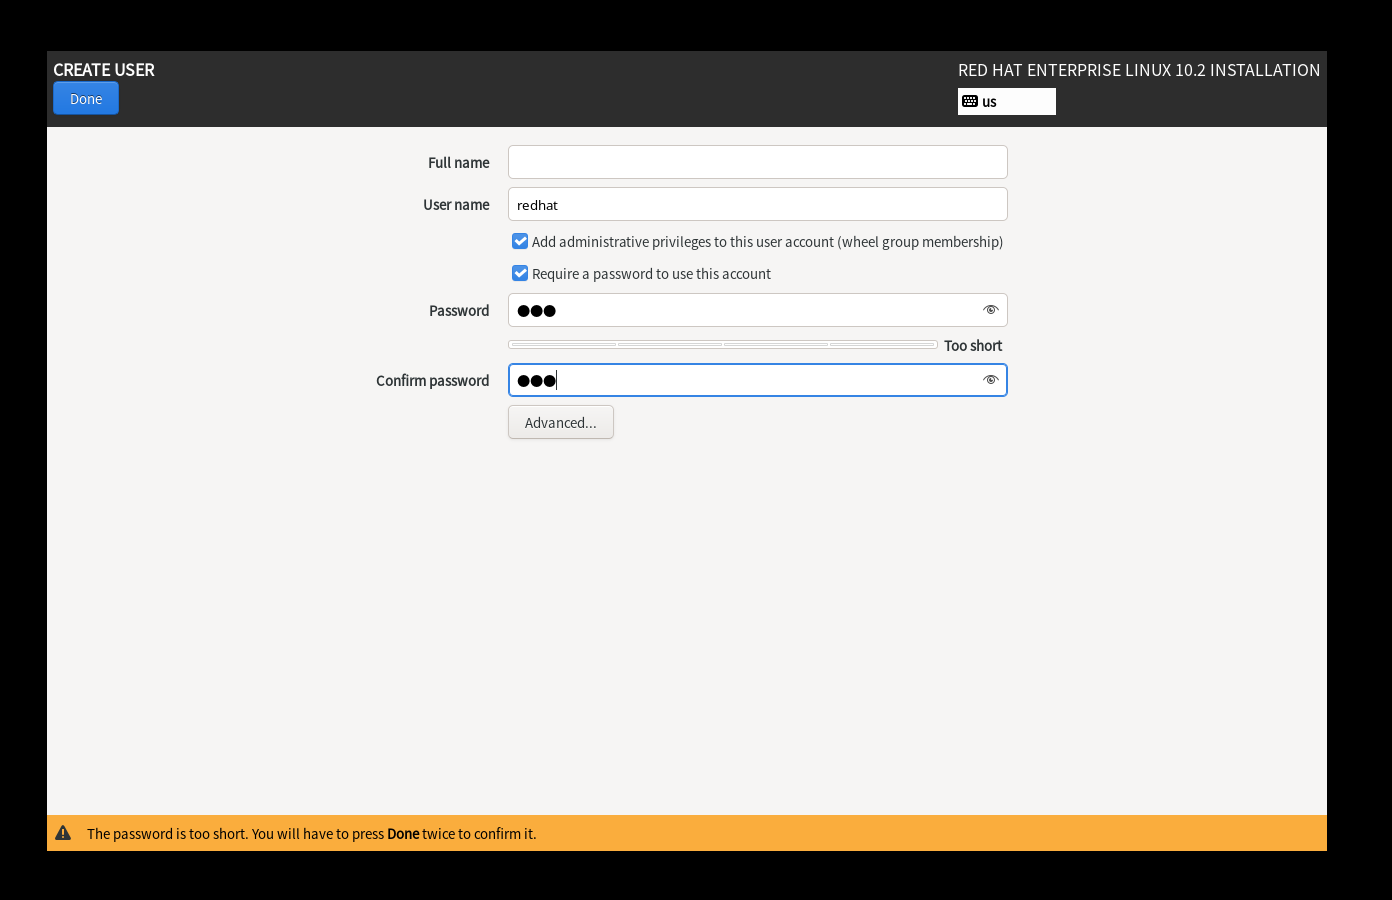Click the Too short strength label
The width and height of the screenshot is (1392, 900).
tap(973, 346)
